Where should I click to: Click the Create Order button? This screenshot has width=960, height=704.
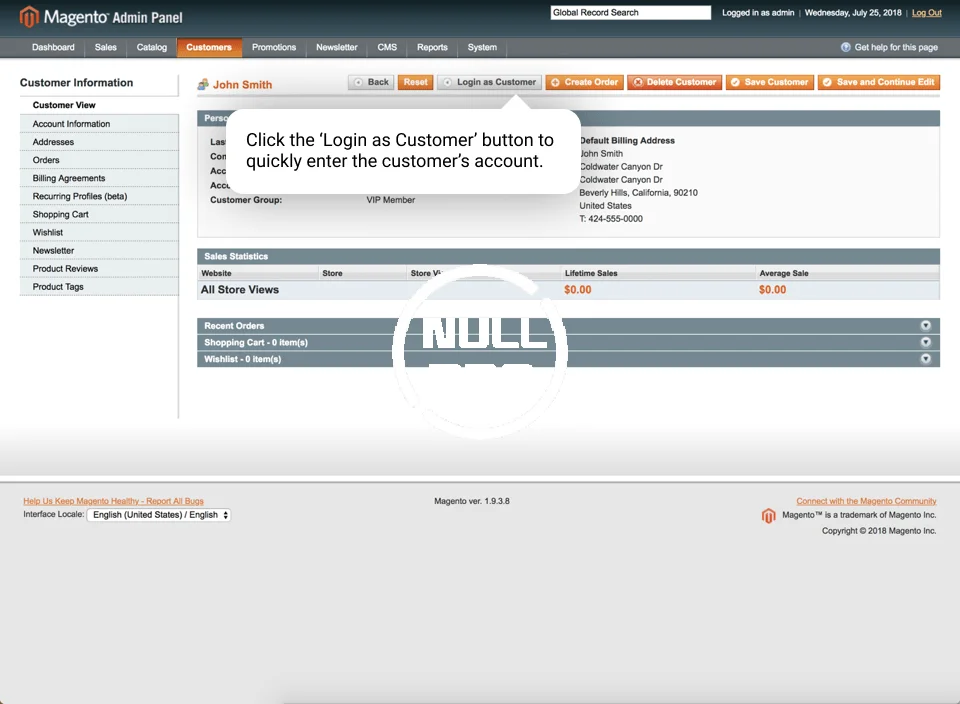click(x=584, y=82)
